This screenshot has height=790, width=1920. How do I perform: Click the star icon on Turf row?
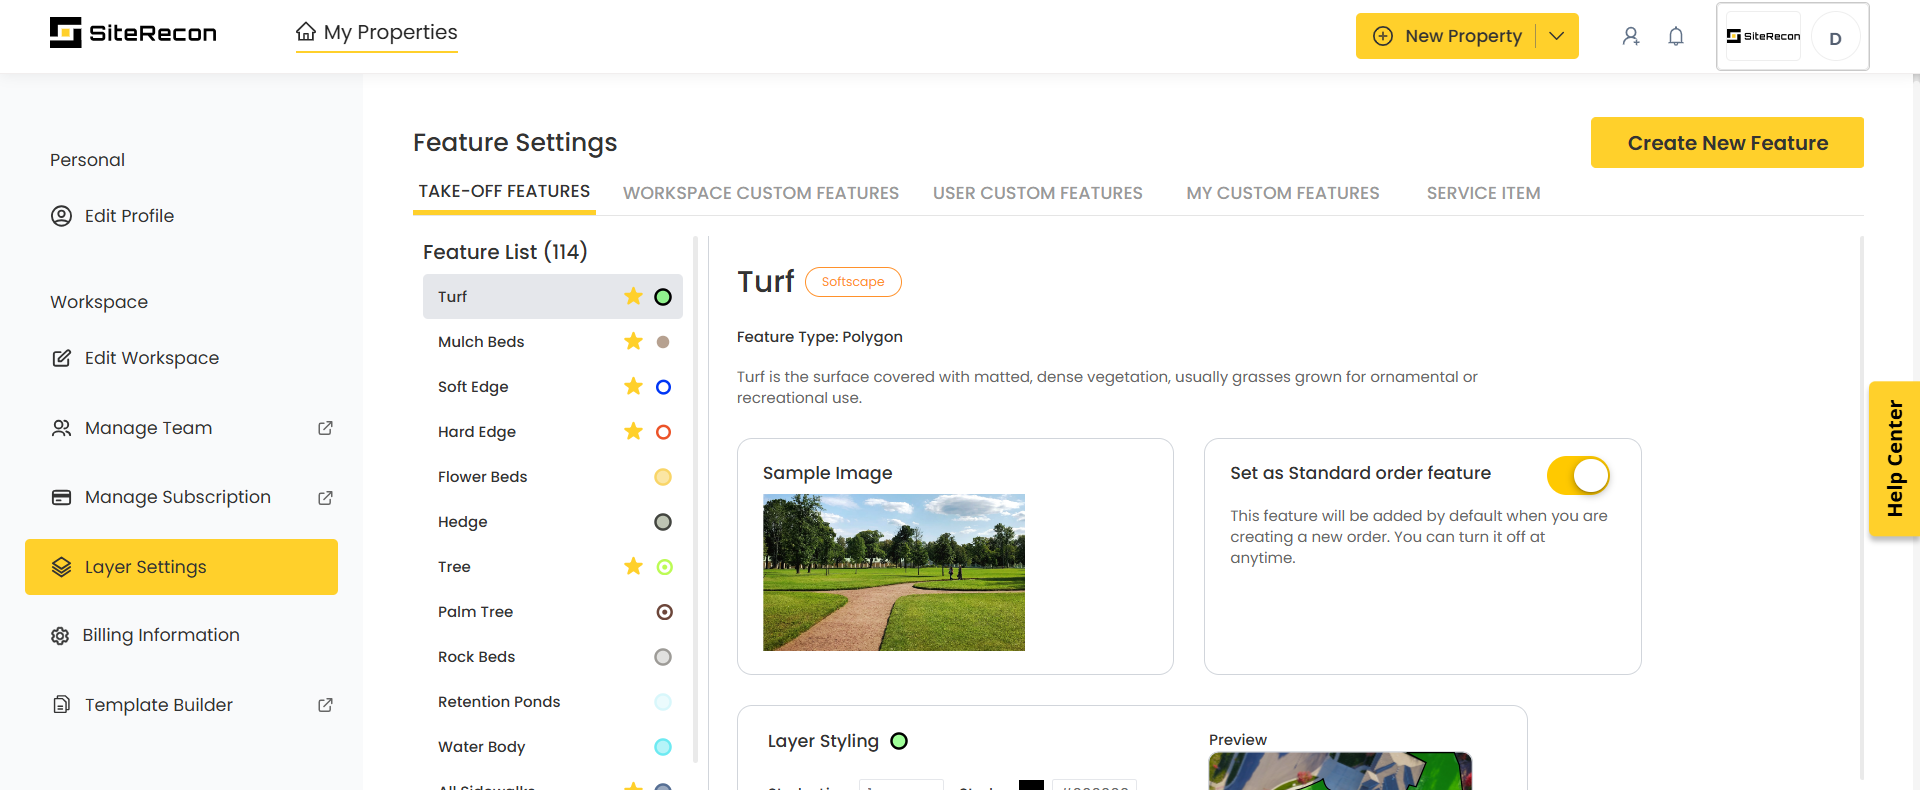(633, 296)
